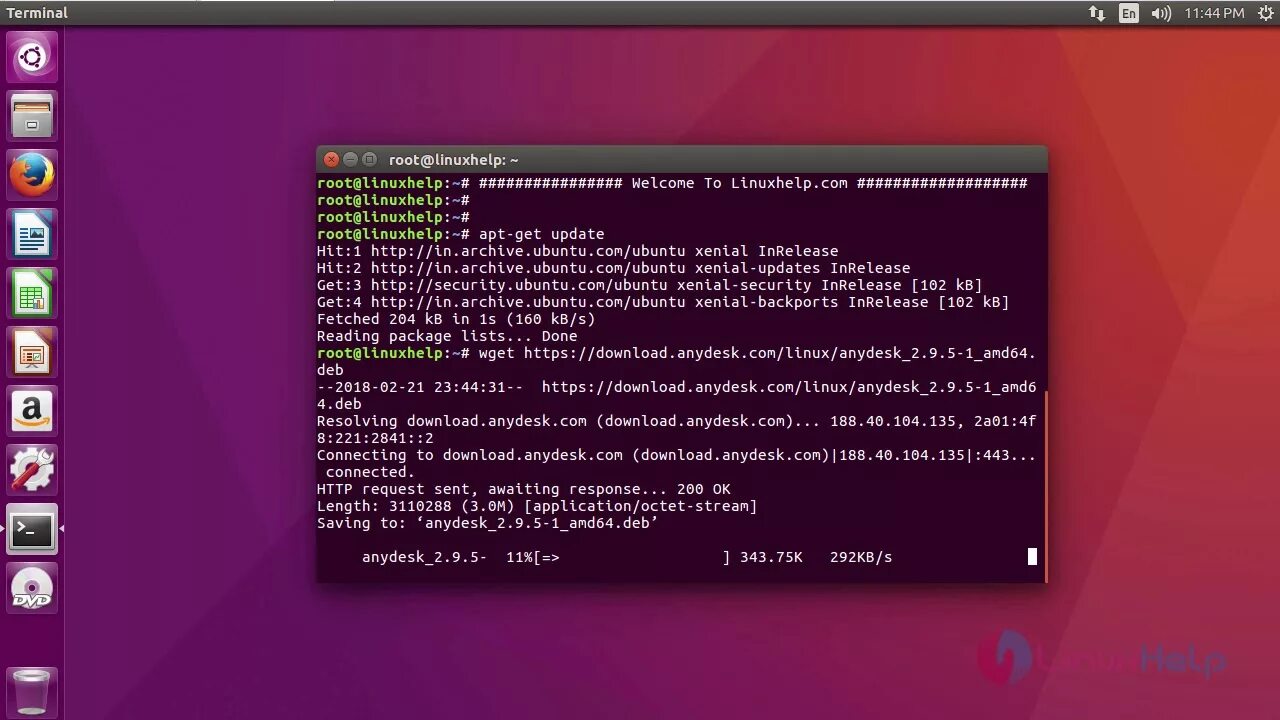
Task: Open the sound volume indicator
Action: (x=1161, y=13)
